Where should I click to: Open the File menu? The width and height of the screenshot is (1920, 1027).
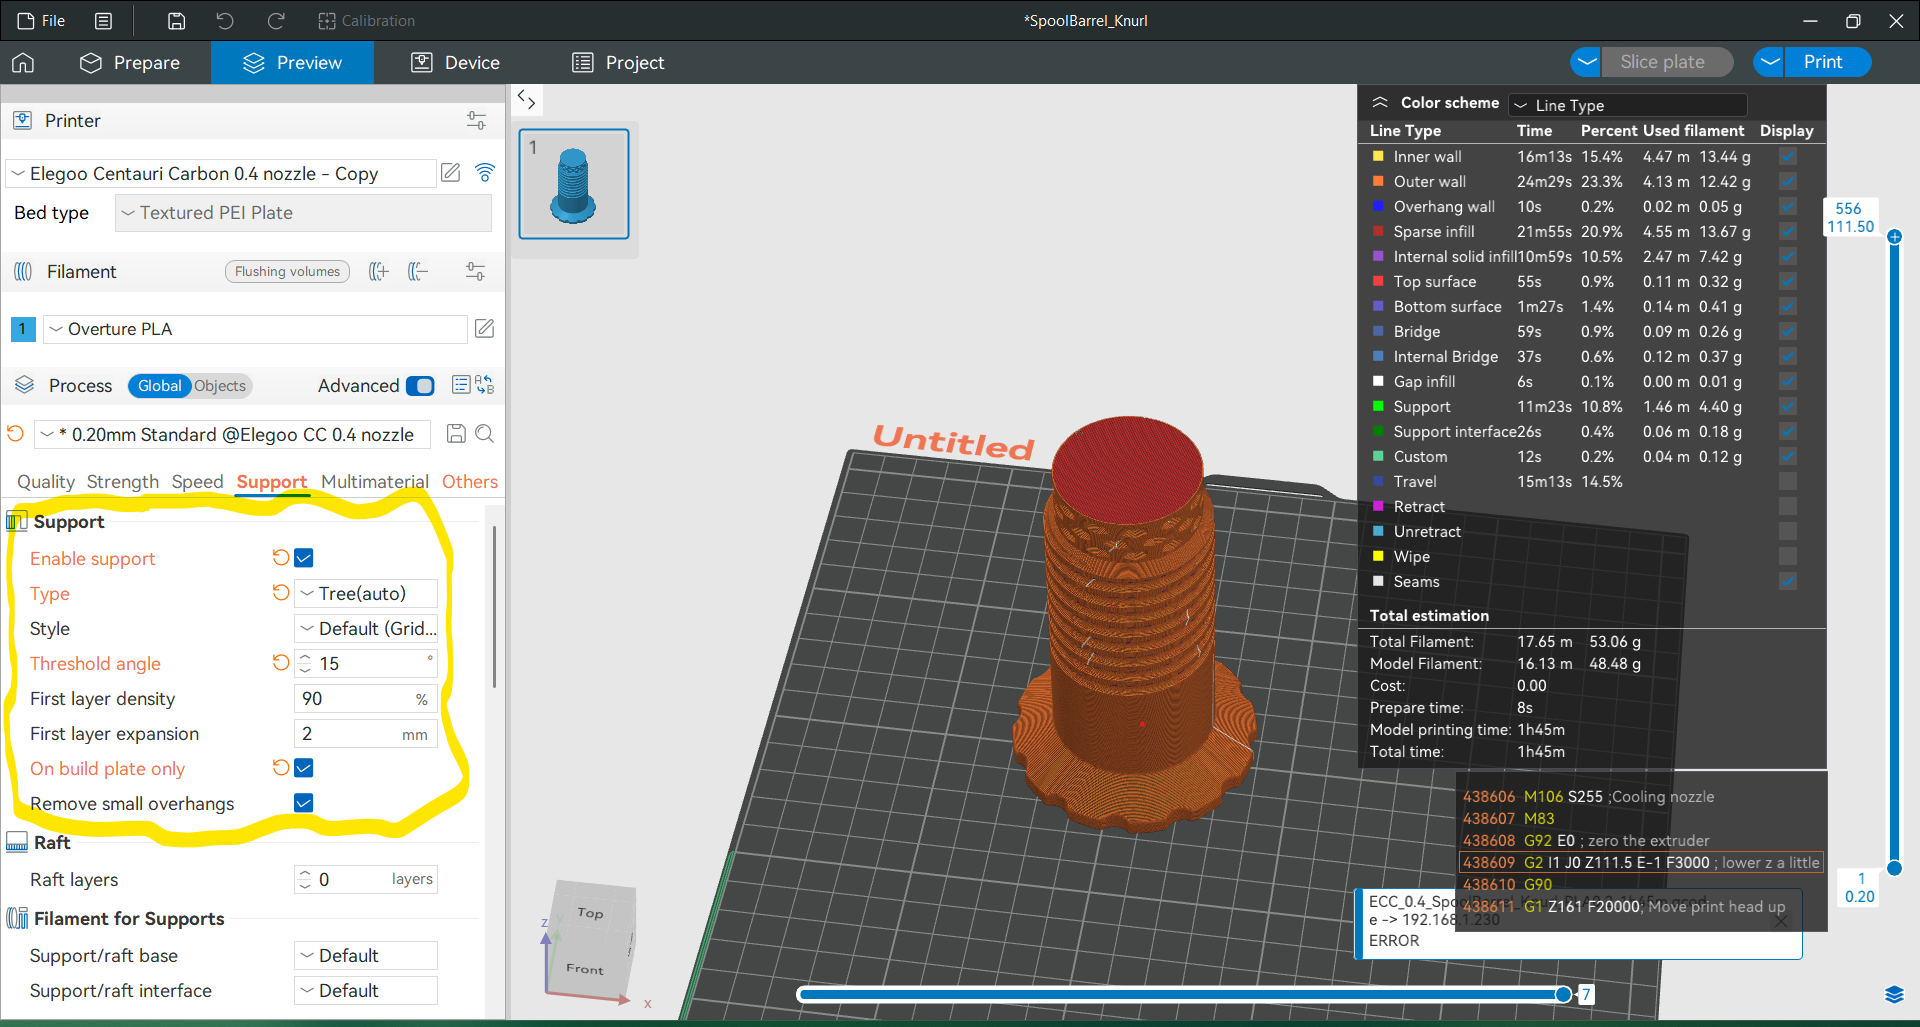pos(41,20)
